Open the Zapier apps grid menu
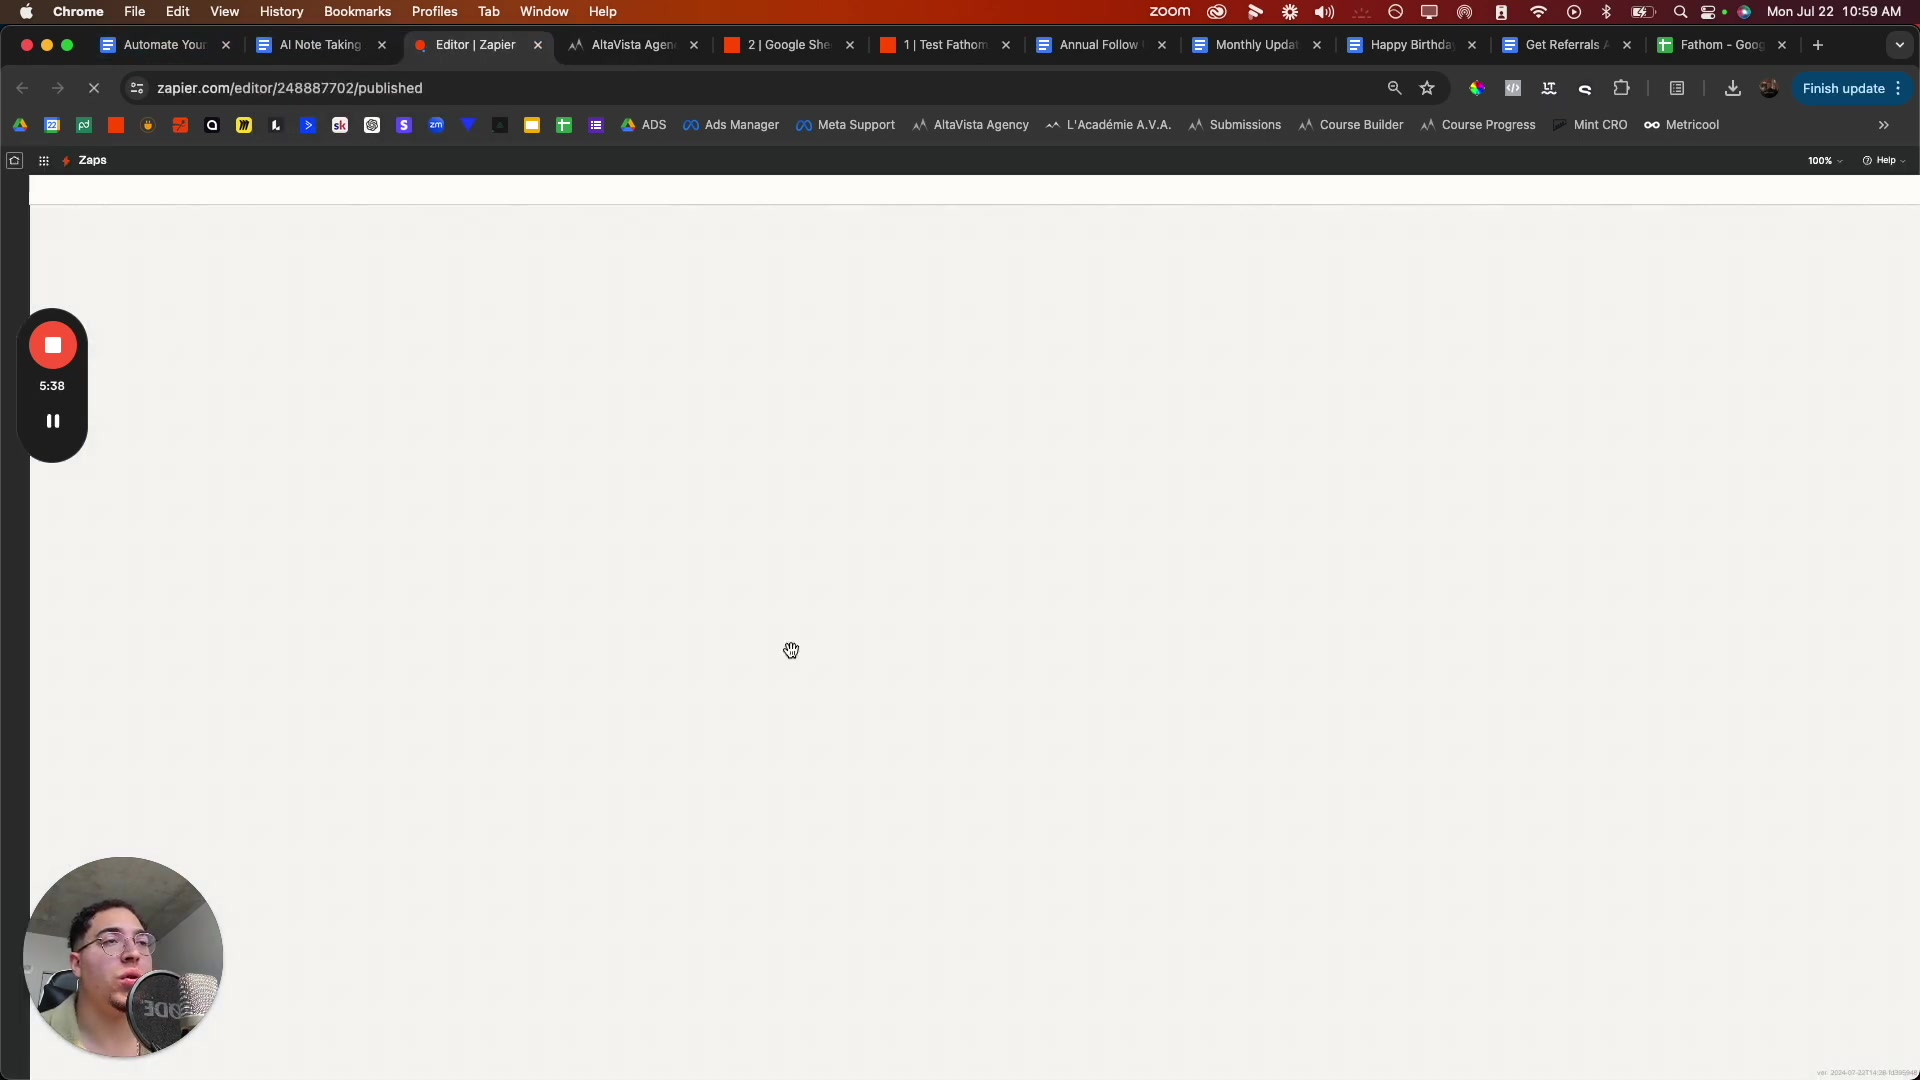The height and width of the screenshot is (1080, 1920). 44,160
